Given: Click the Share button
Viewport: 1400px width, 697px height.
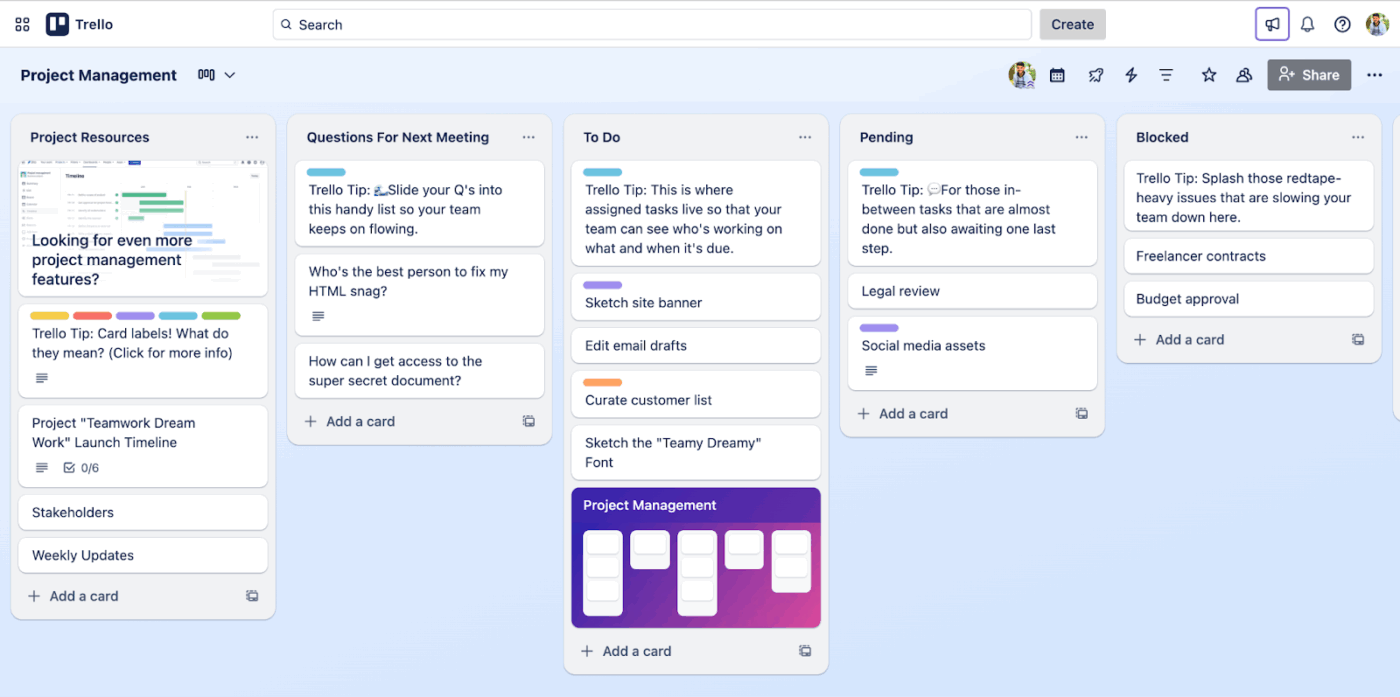Looking at the screenshot, I should click(x=1309, y=74).
